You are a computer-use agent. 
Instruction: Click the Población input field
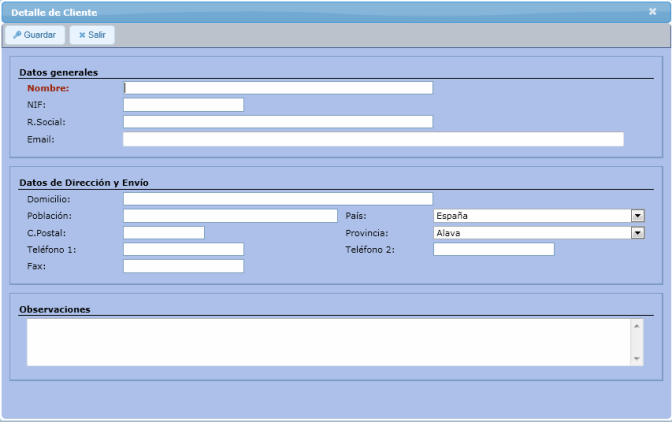(x=230, y=216)
